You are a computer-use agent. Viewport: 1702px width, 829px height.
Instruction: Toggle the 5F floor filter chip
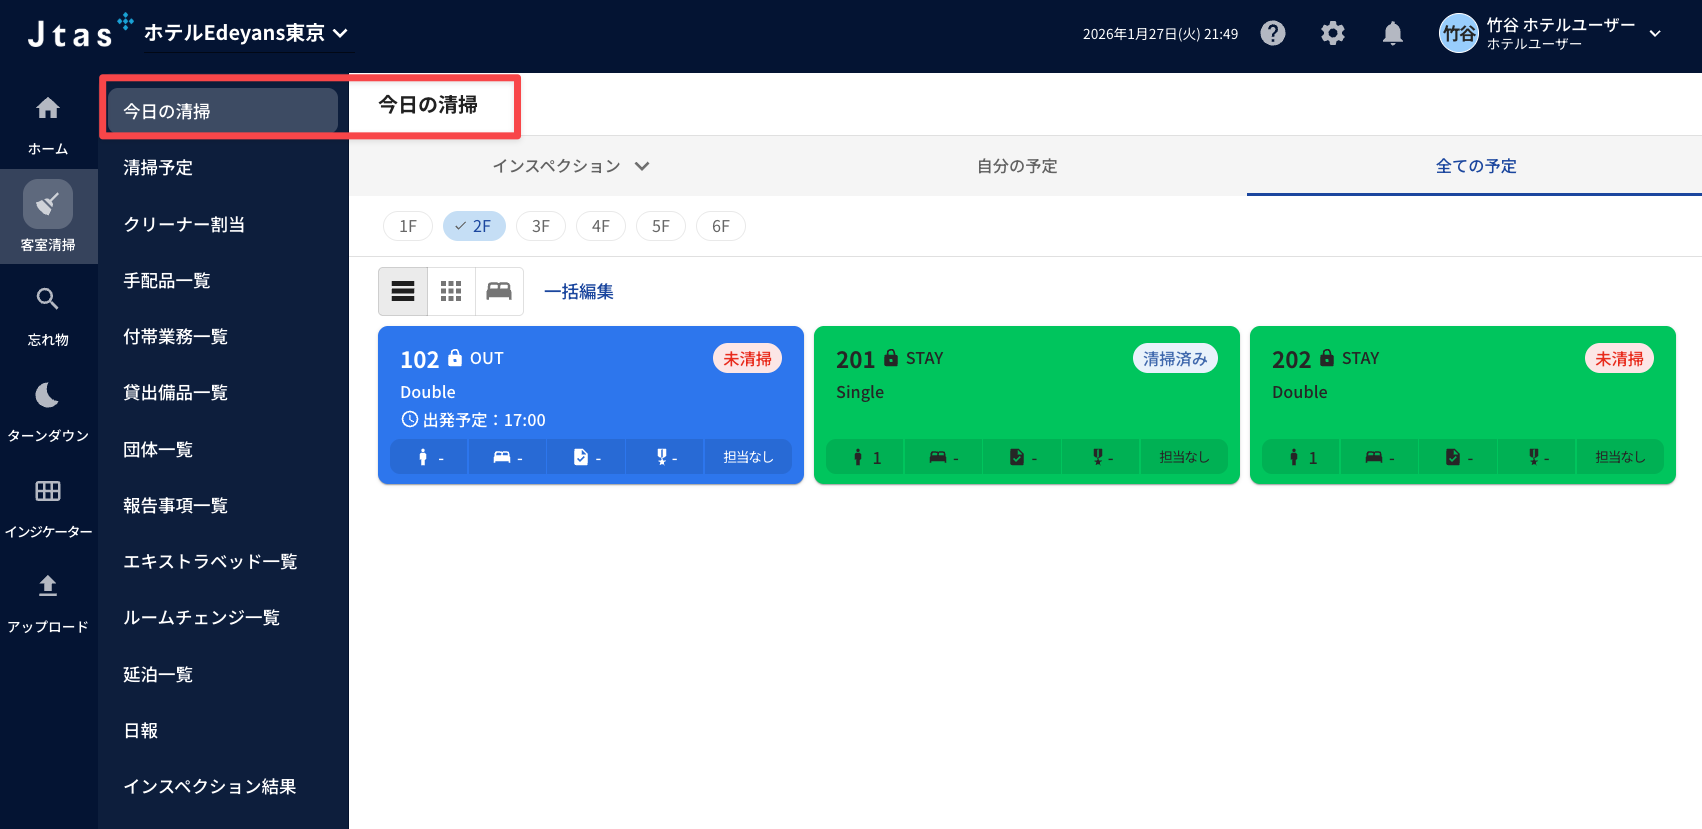coord(661,226)
